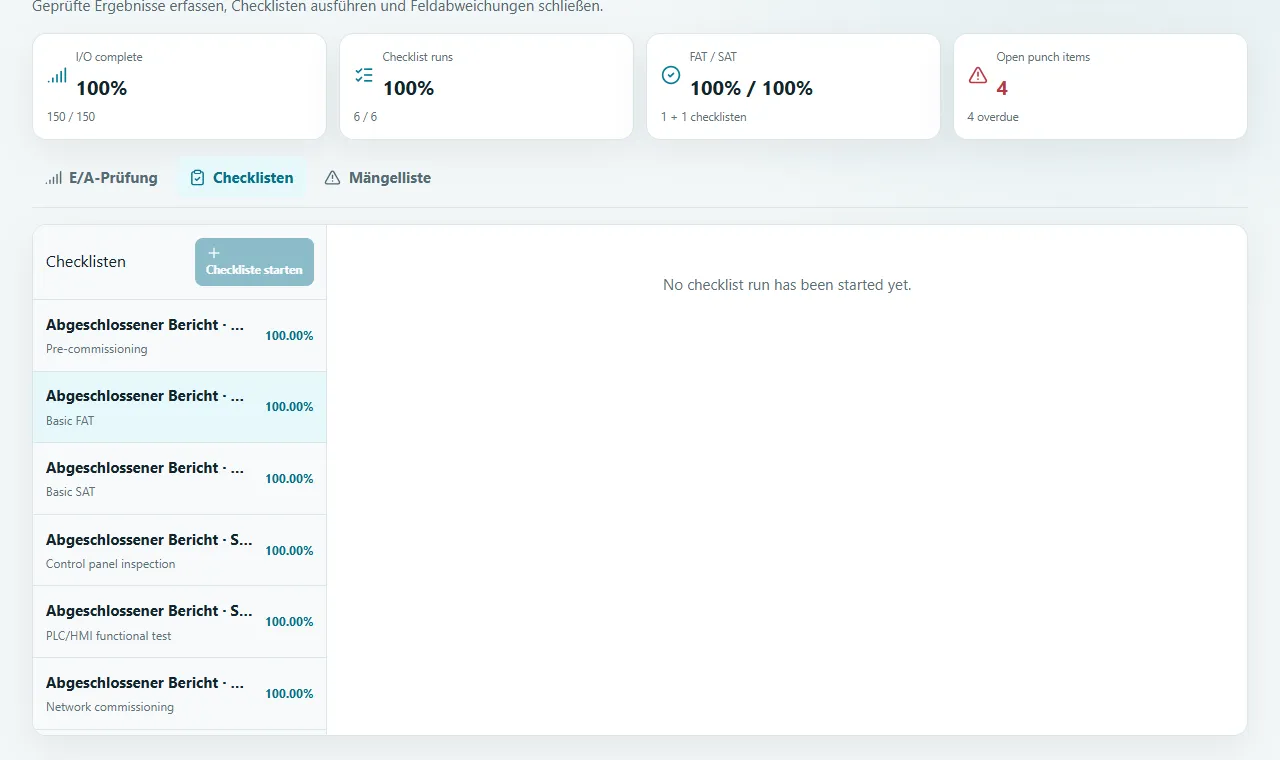1280x760 pixels.
Task: Open the Mängelliste tab
Action: click(x=378, y=178)
